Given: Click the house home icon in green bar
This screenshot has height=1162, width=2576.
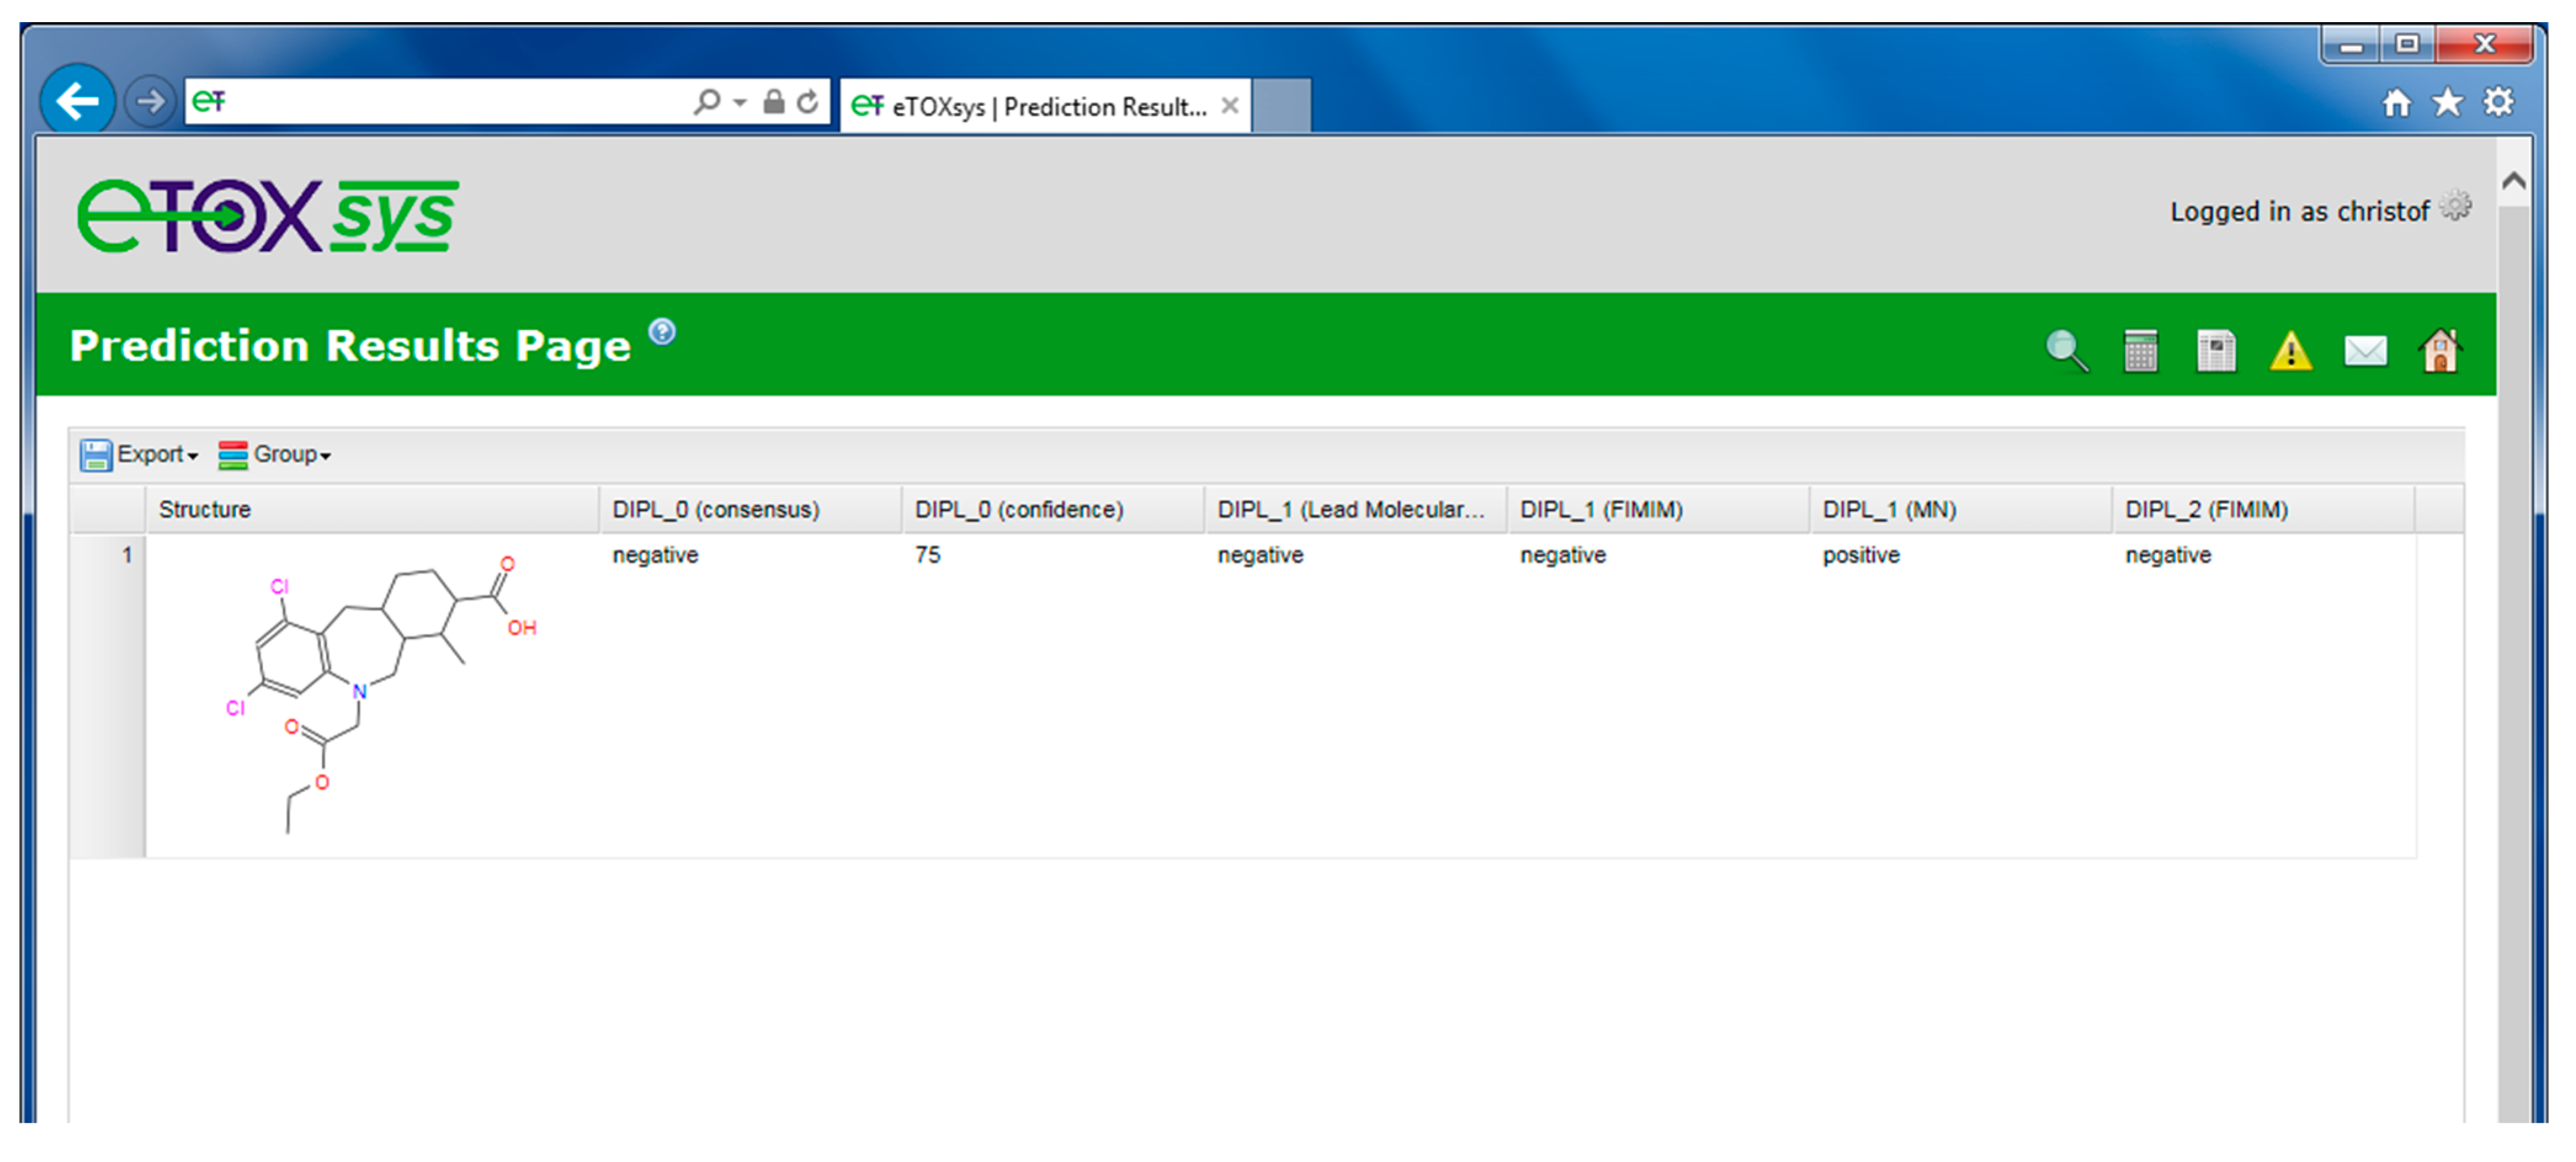Looking at the screenshot, I should (2440, 351).
